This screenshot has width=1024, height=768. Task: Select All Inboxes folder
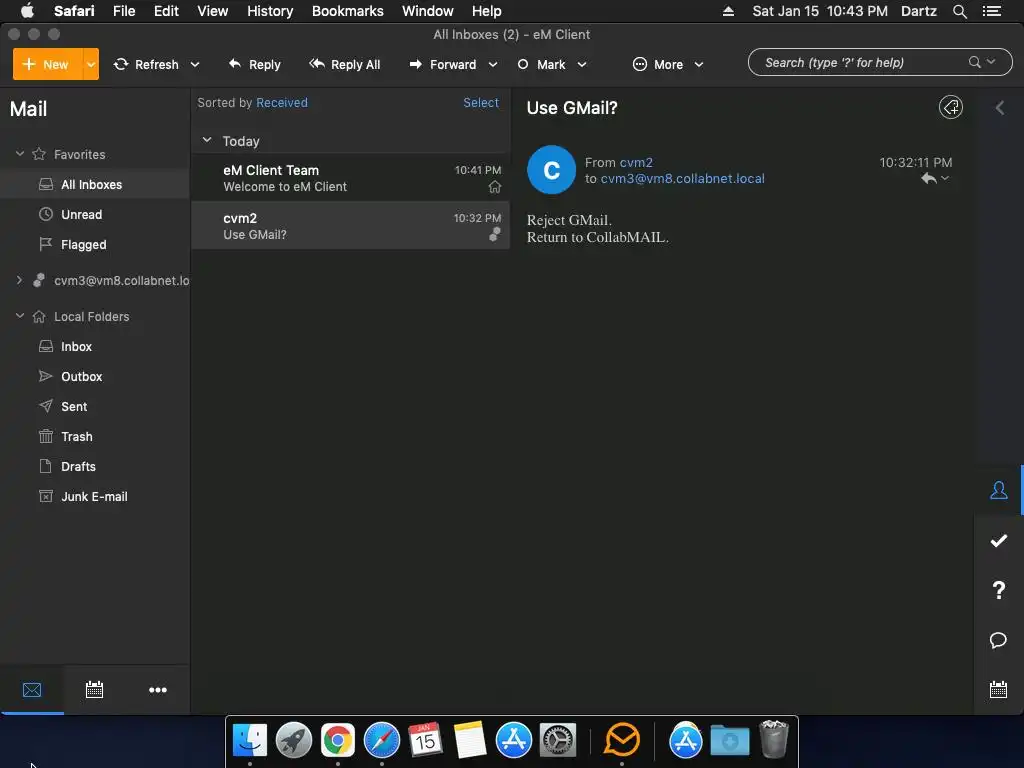(95, 184)
